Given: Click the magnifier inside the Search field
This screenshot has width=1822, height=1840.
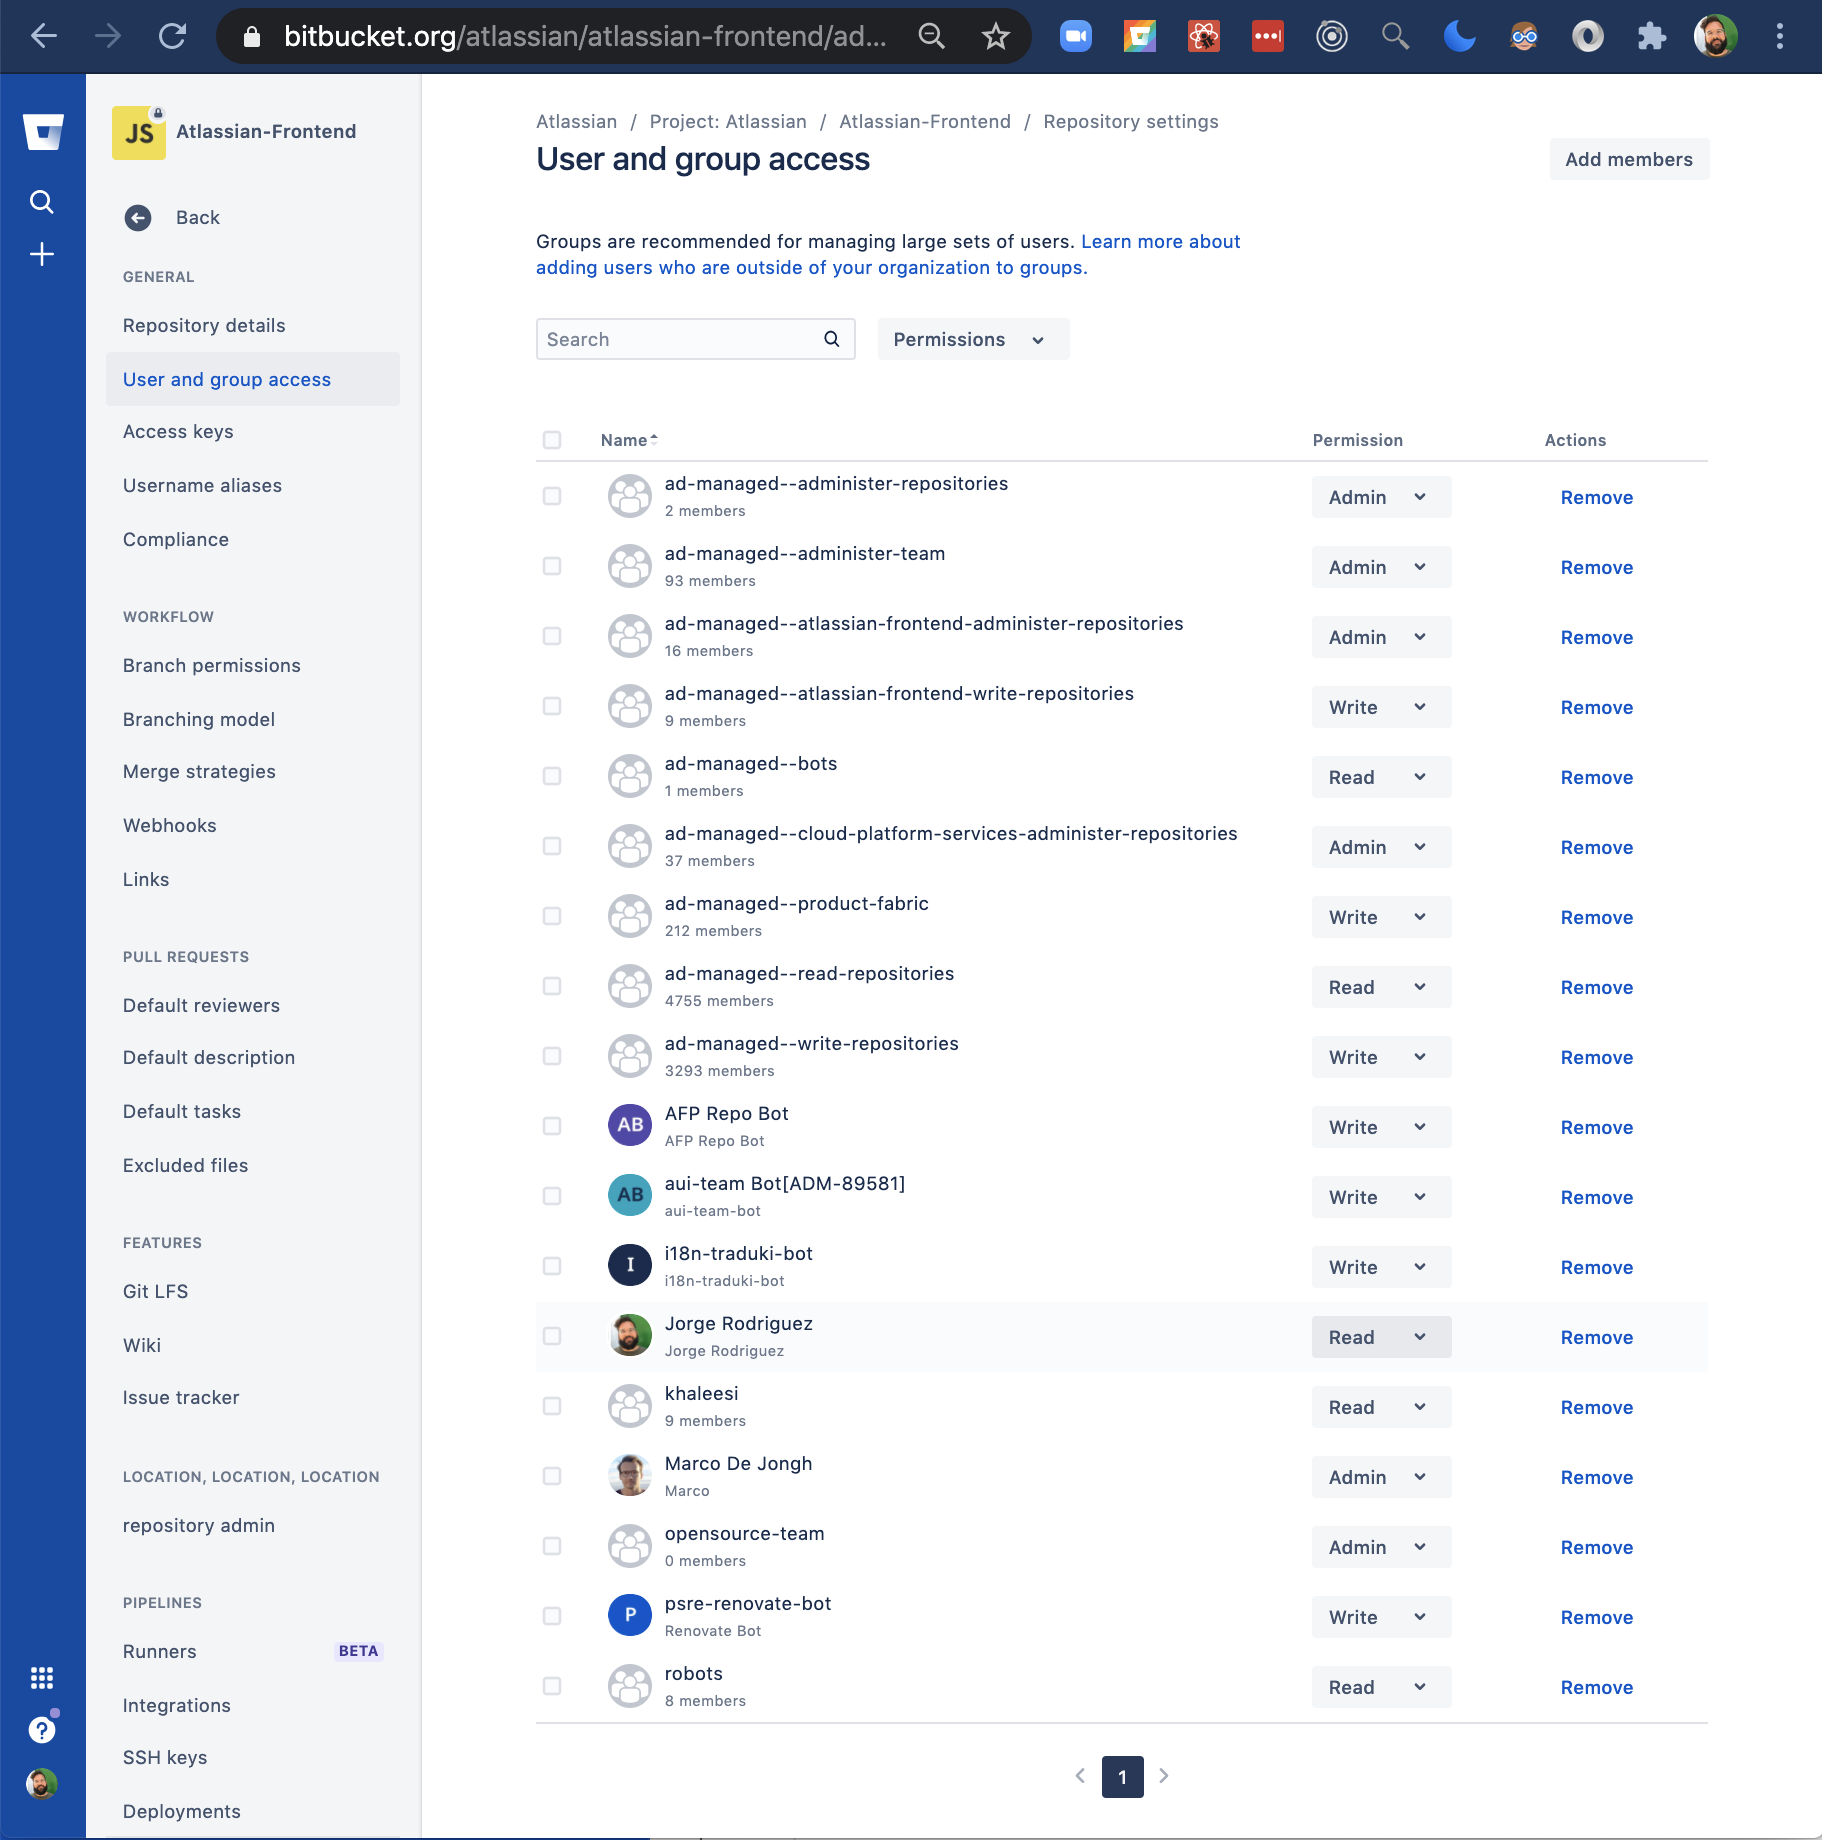Looking at the screenshot, I should tap(831, 339).
